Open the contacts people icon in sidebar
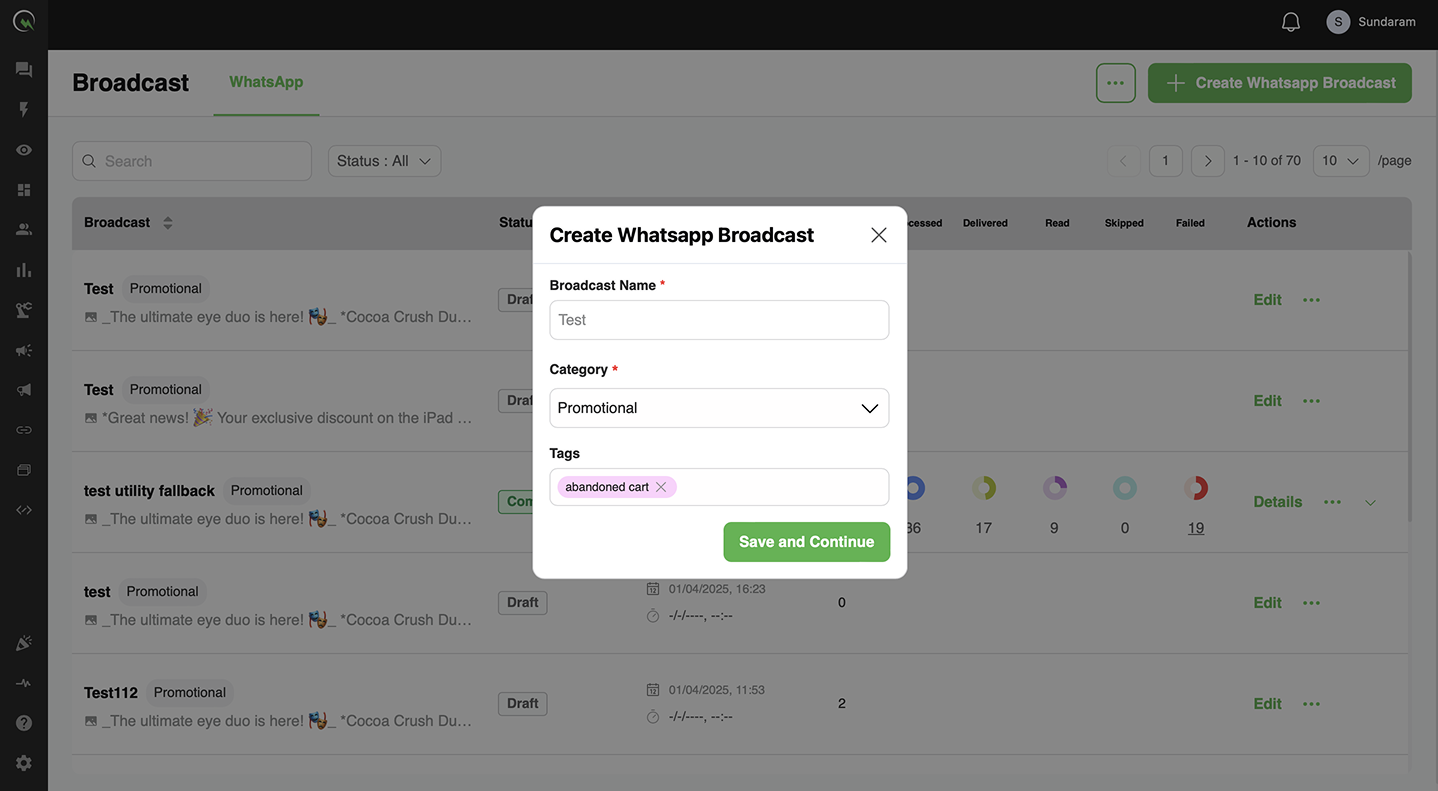The image size is (1438, 791). (24, 229)
